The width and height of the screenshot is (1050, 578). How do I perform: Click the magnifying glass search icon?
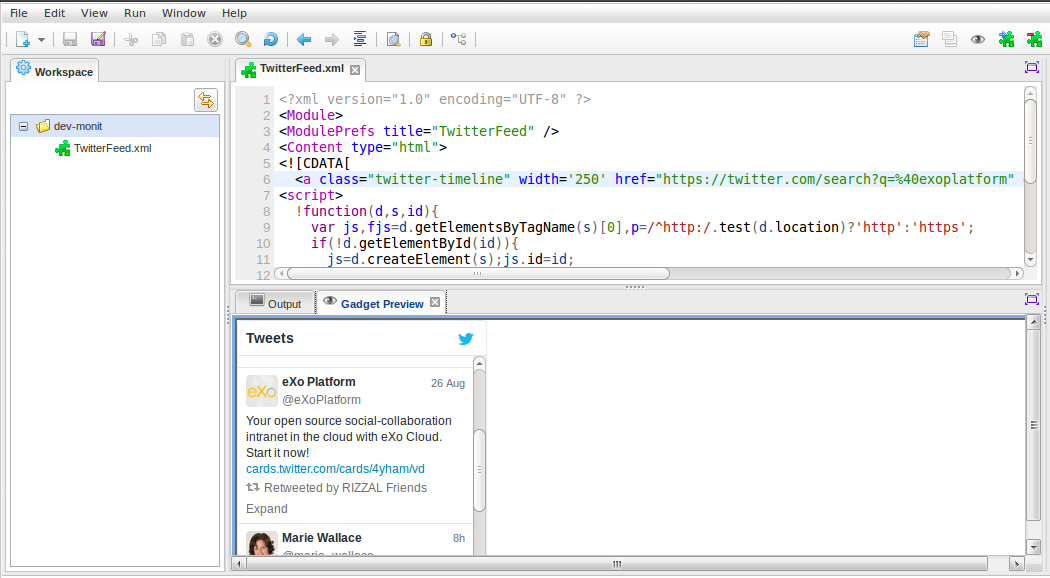point(243,40)
